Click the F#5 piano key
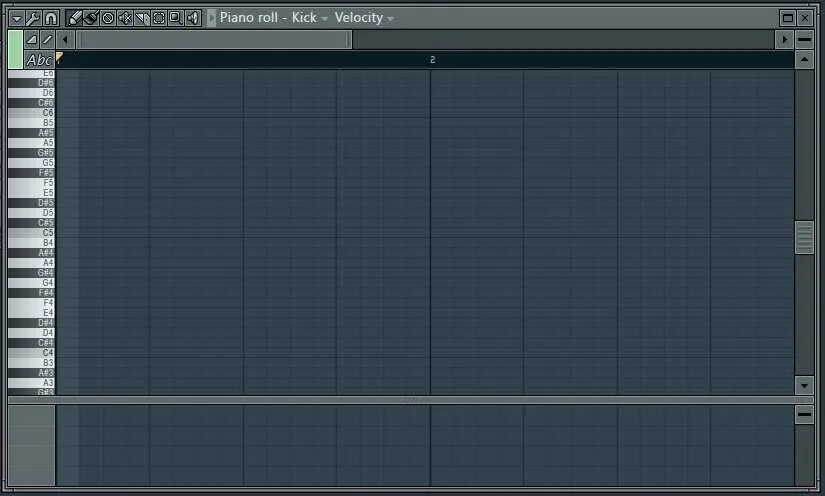The image size is (825, 496). point(32,173)
